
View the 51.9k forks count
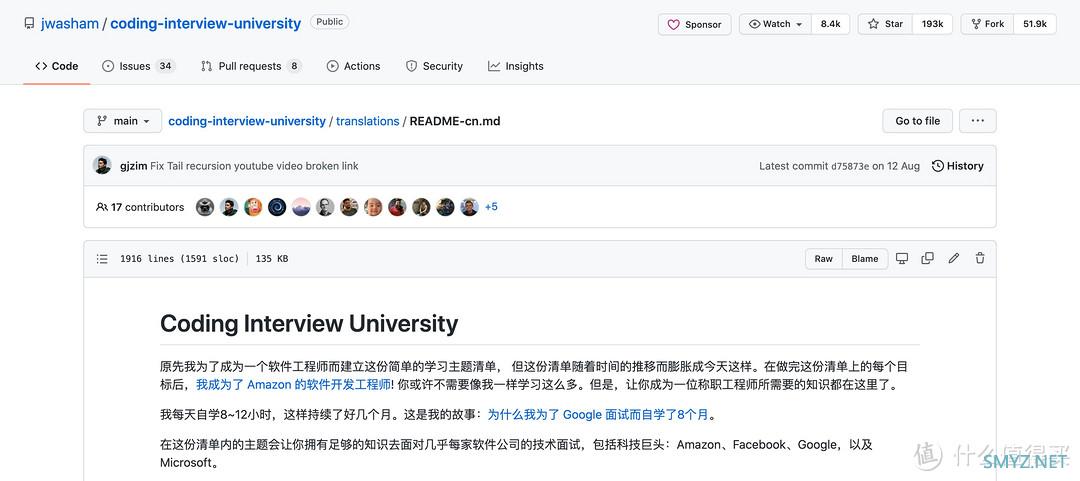click(x=1035, y=24)
